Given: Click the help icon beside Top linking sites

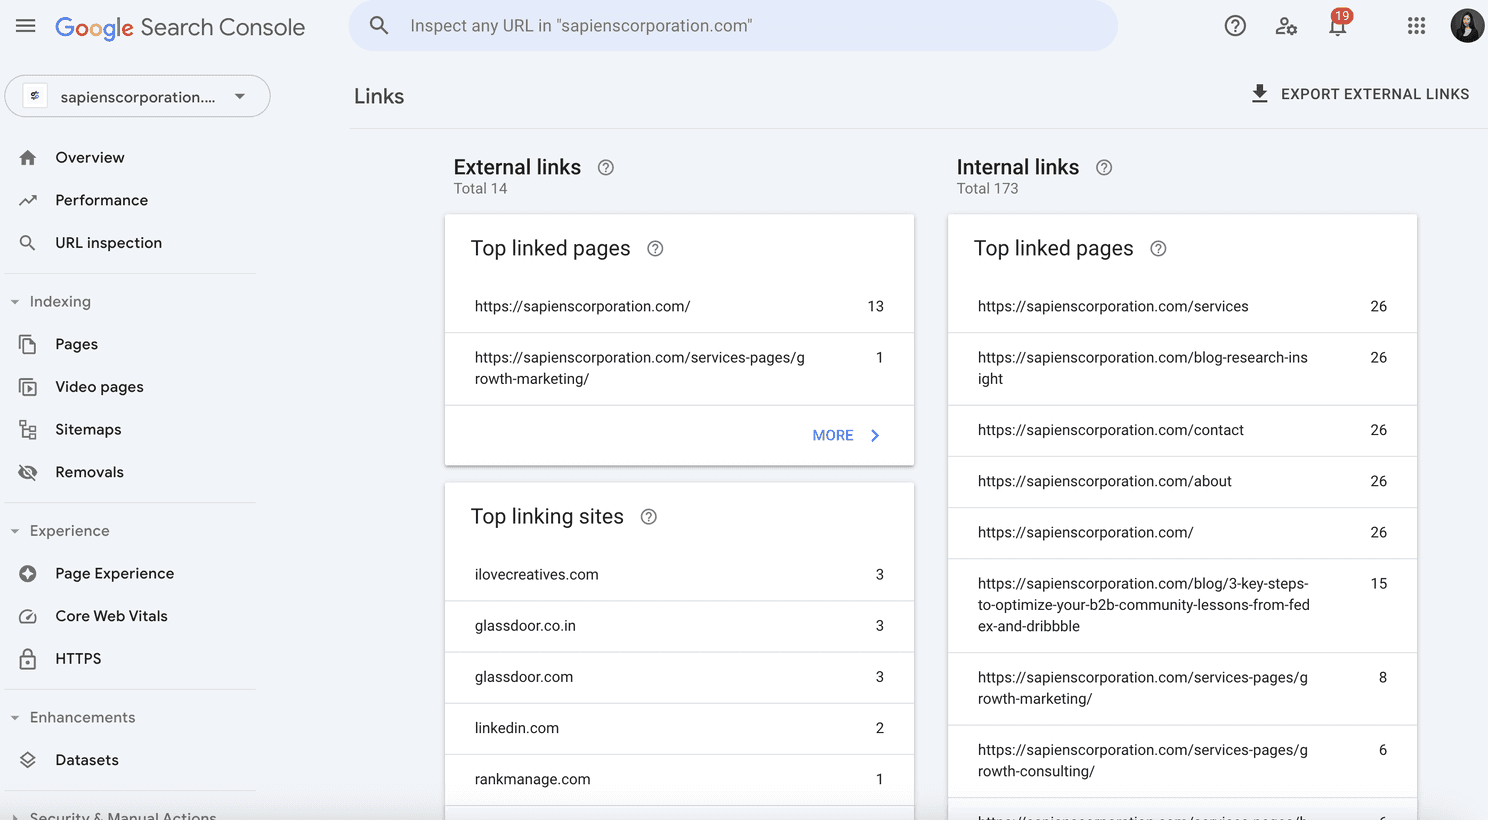Looking at the screenshot, I should (x=649, y=517).
